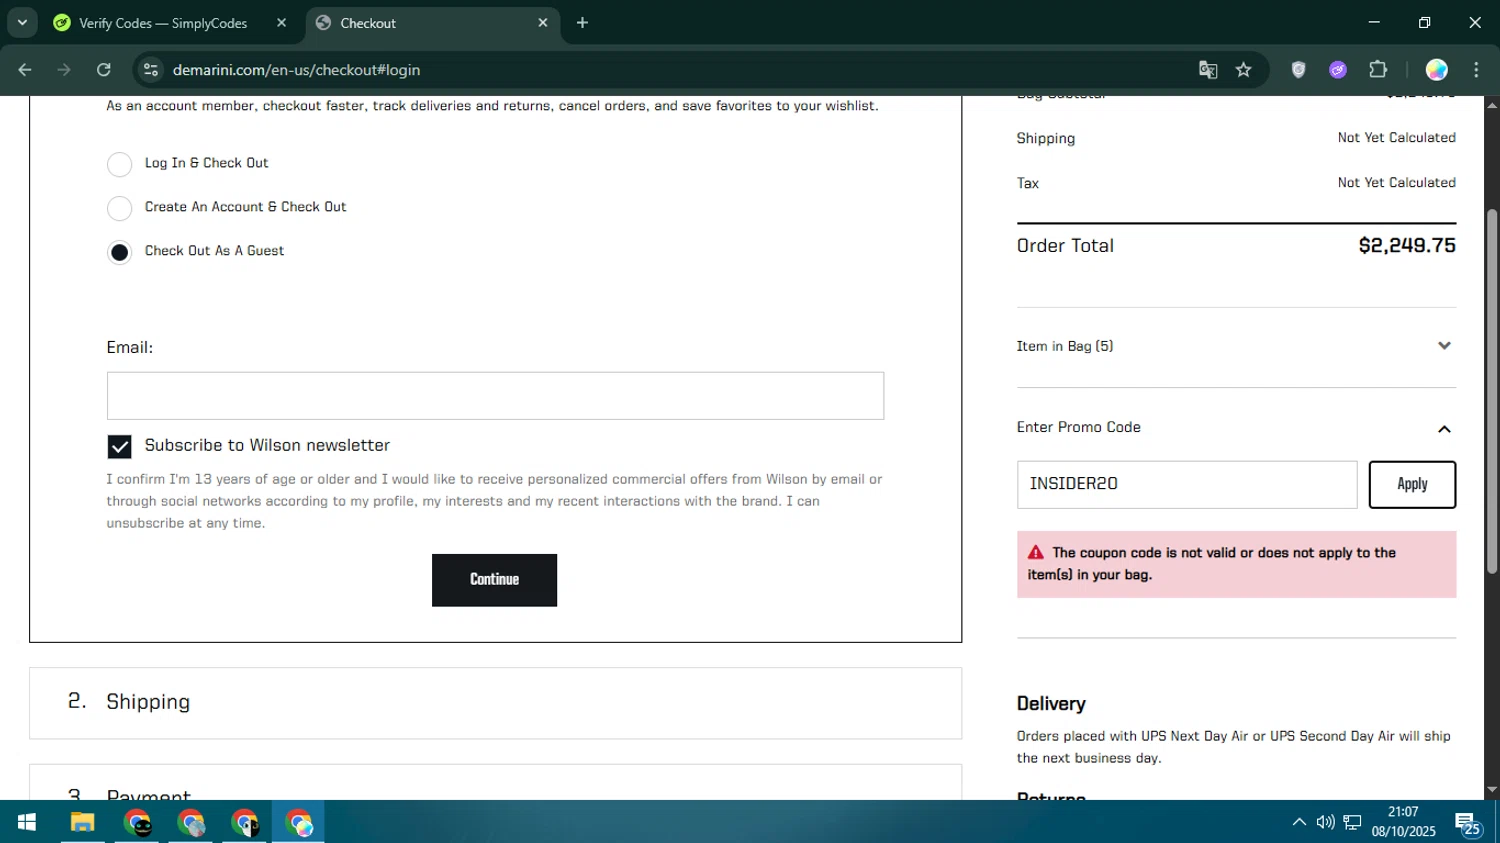The image size is (1500, 843).
Task: Click the Subscribe to Wilson newsletter label
Action: click(267, 446)
